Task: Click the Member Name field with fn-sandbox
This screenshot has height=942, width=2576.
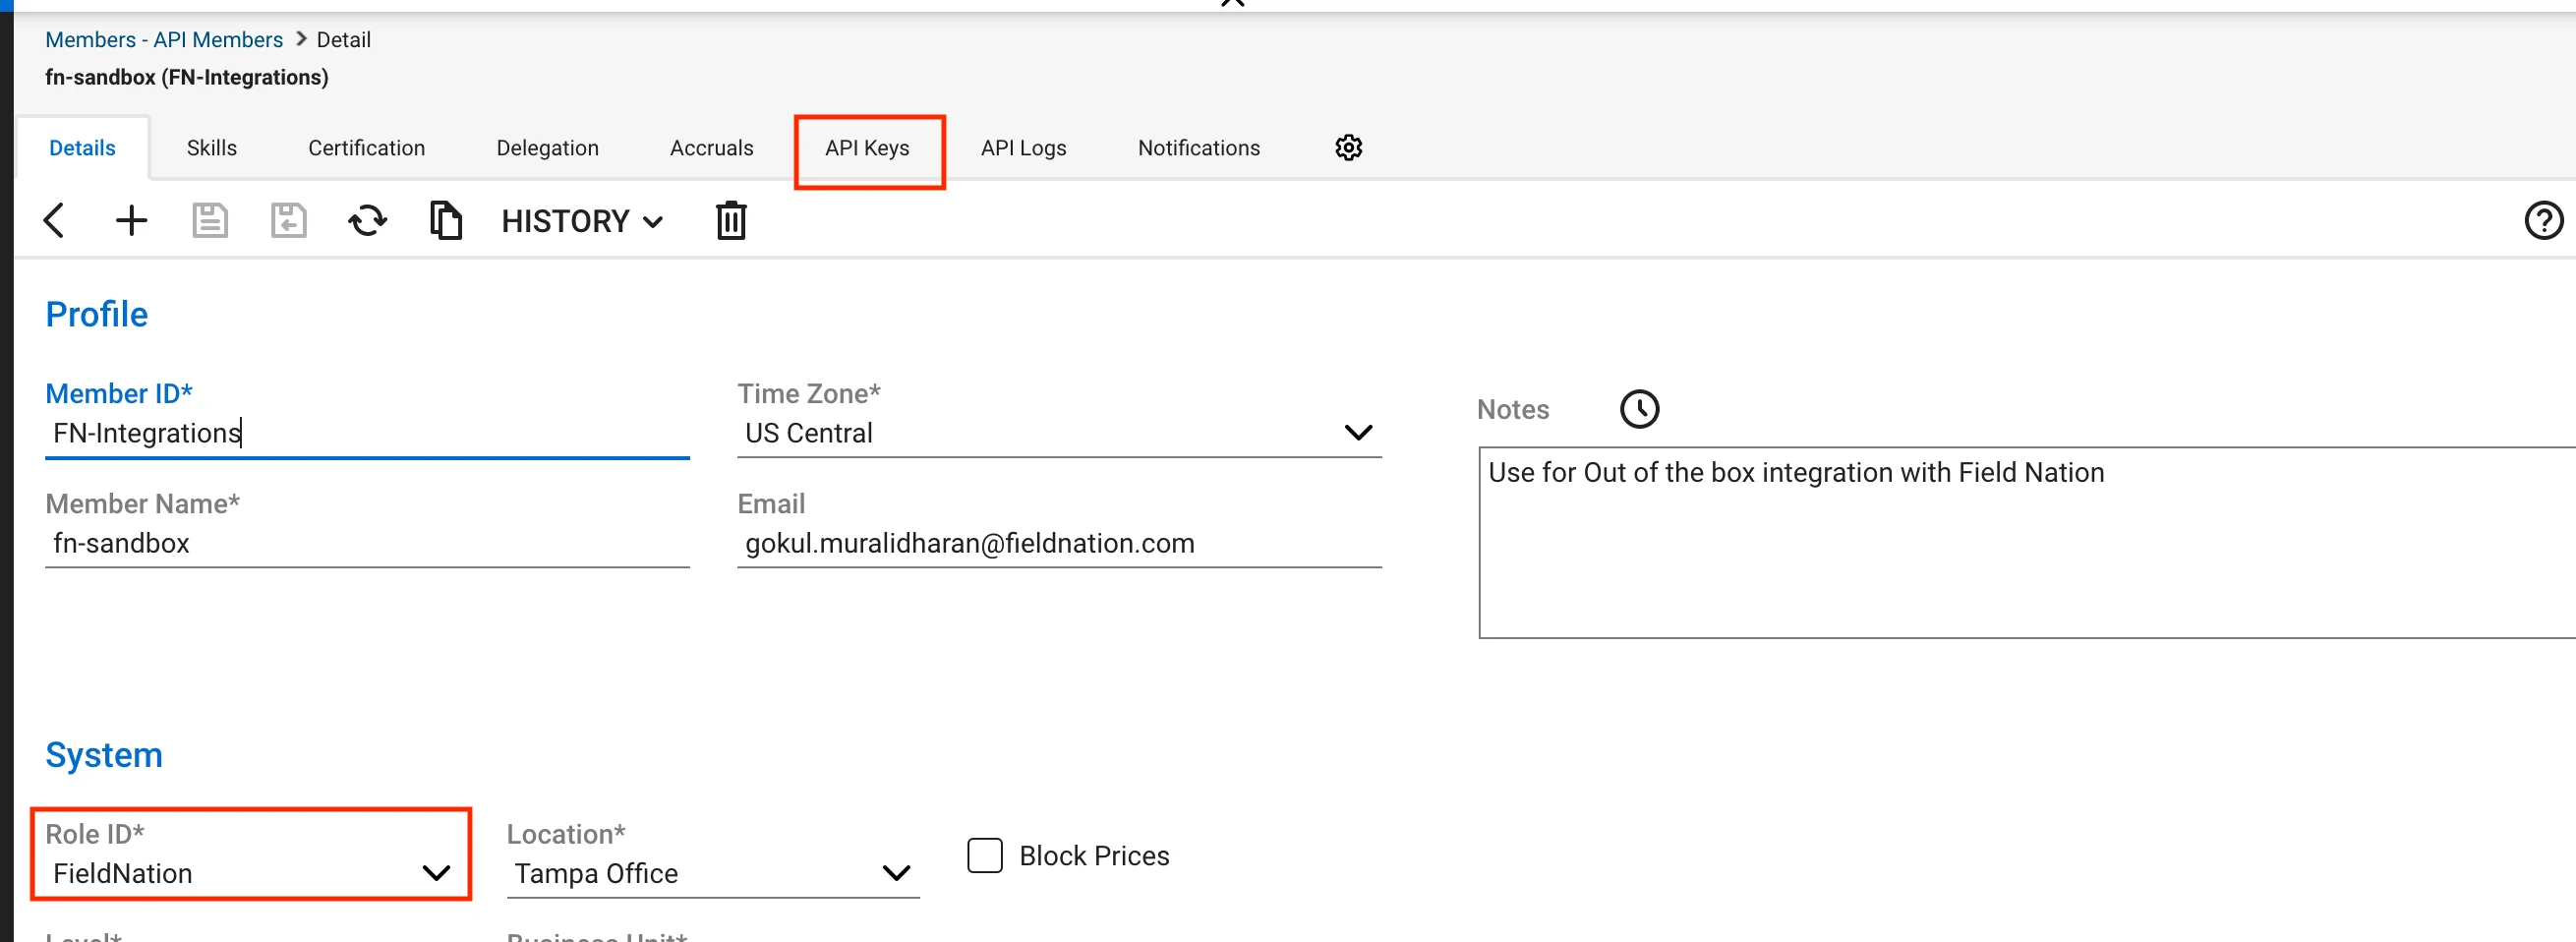Action: (x=367, y=543)
